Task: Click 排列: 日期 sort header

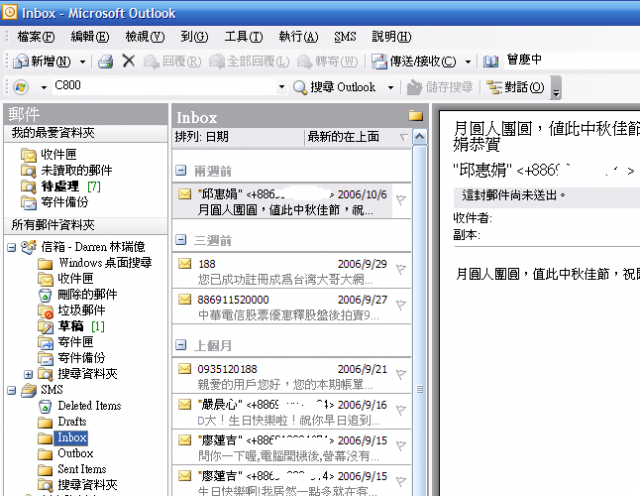Action: [x=238, y=137]
